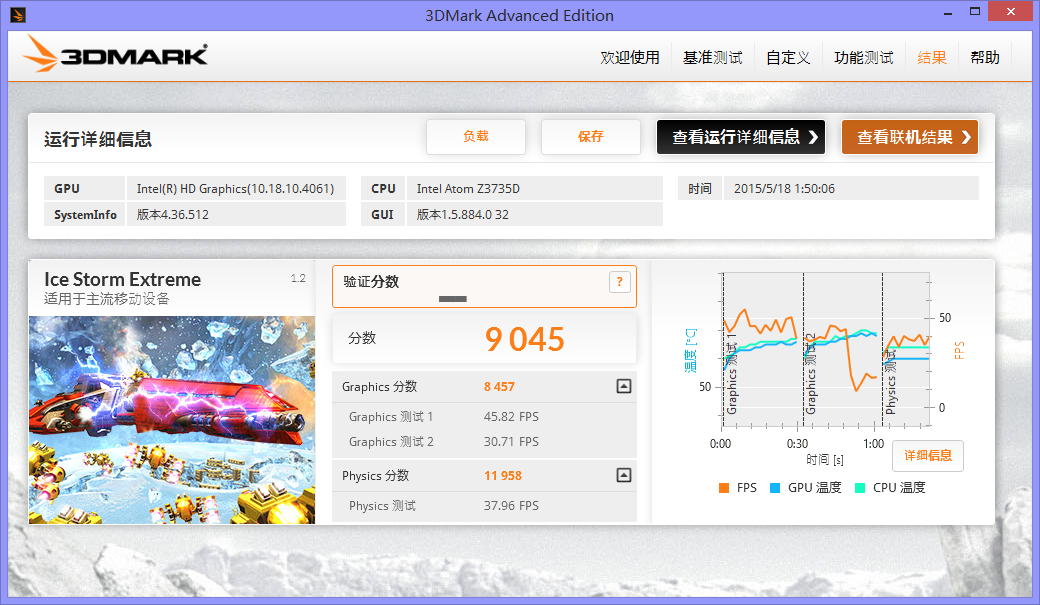1040x605 pixels.
Task: Click the overall score 9 045
Action: click(525, 340)
